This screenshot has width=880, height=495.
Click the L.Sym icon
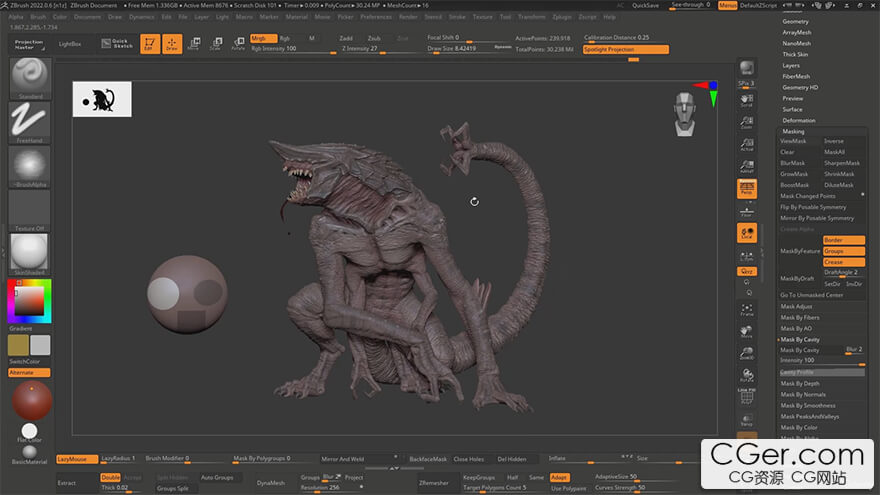click(x=746, y=256)
